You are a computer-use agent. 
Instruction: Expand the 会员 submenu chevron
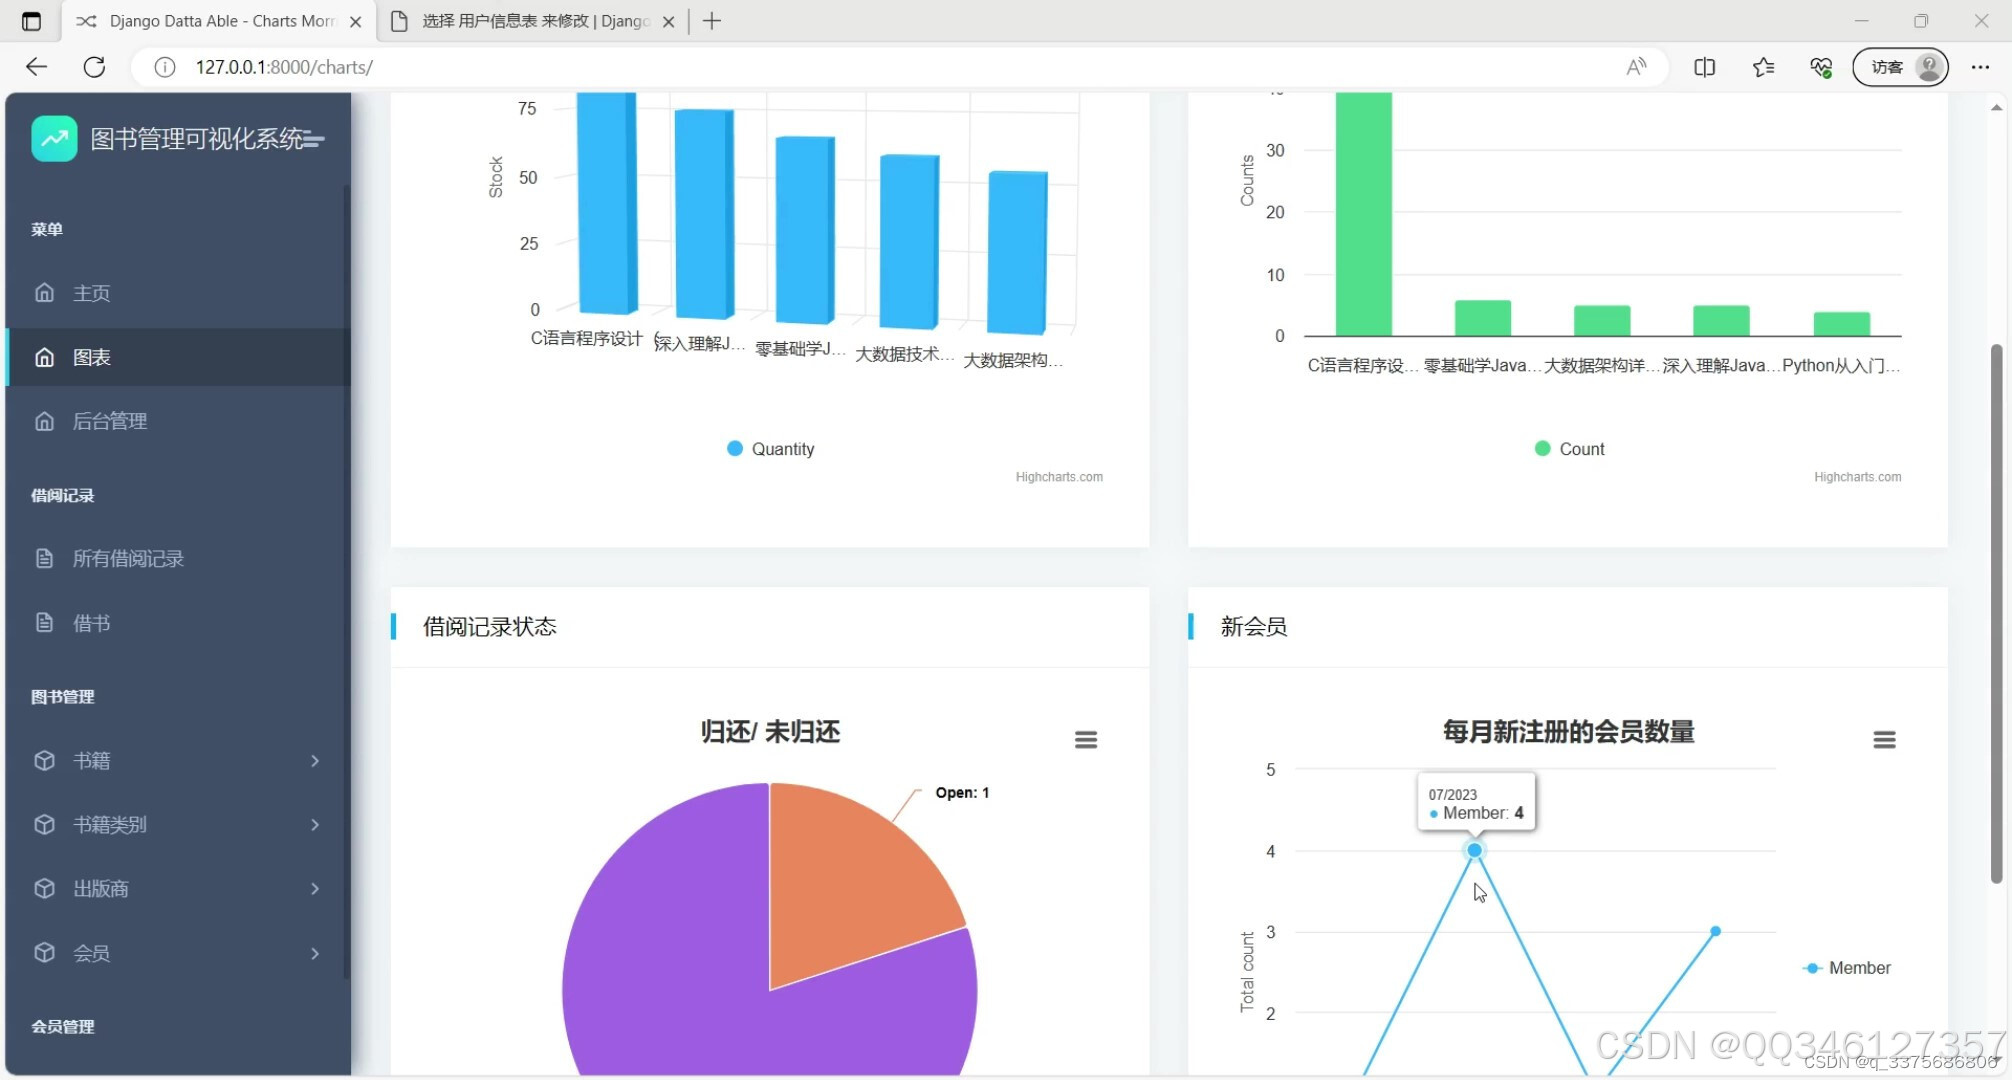click(314, 952)
